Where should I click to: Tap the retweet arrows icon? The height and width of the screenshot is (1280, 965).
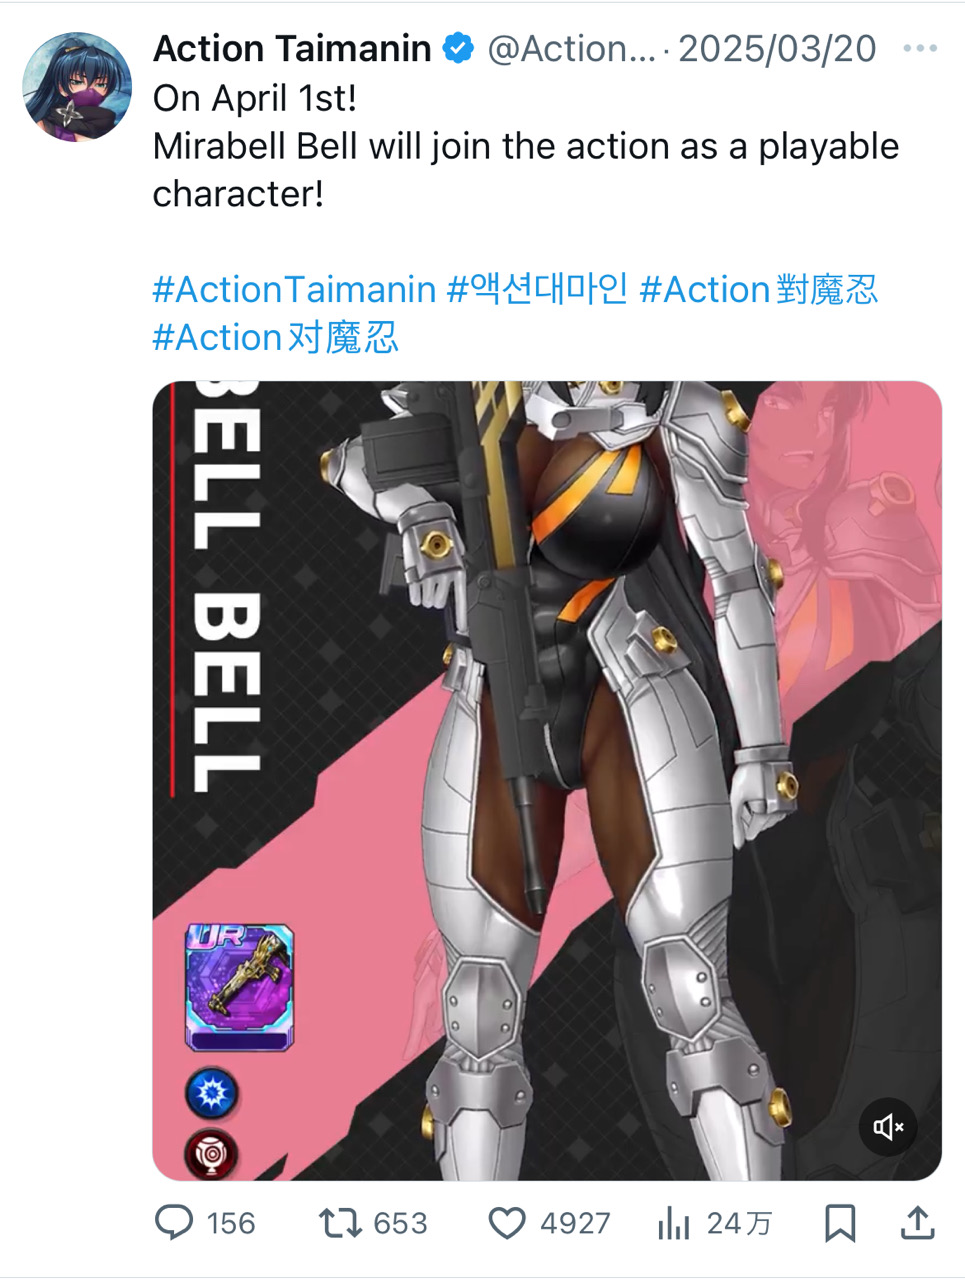click(x=339, y=1223)
